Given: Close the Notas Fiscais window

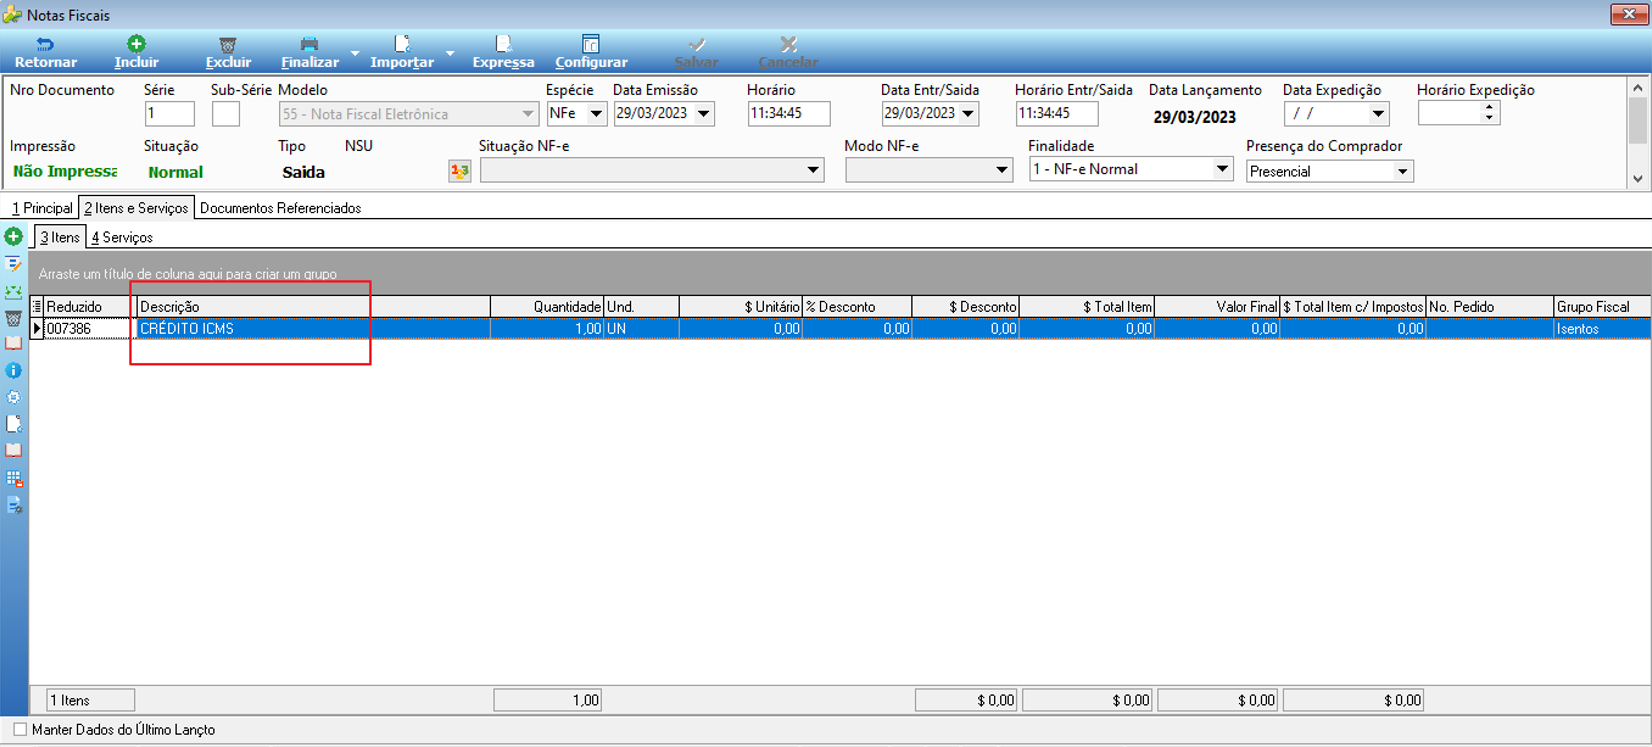Looking at the screenshot, I should click(1629, 14).
